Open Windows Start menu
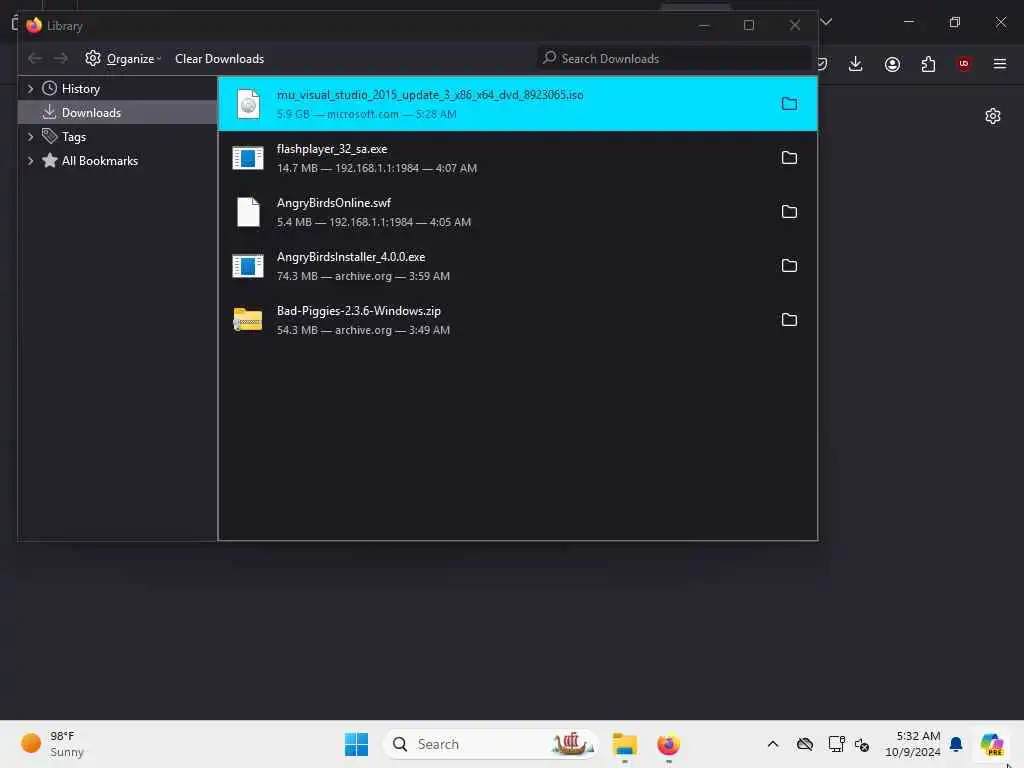The width and height of the screenshot is (1024, 768). click(x=357, y=744)
